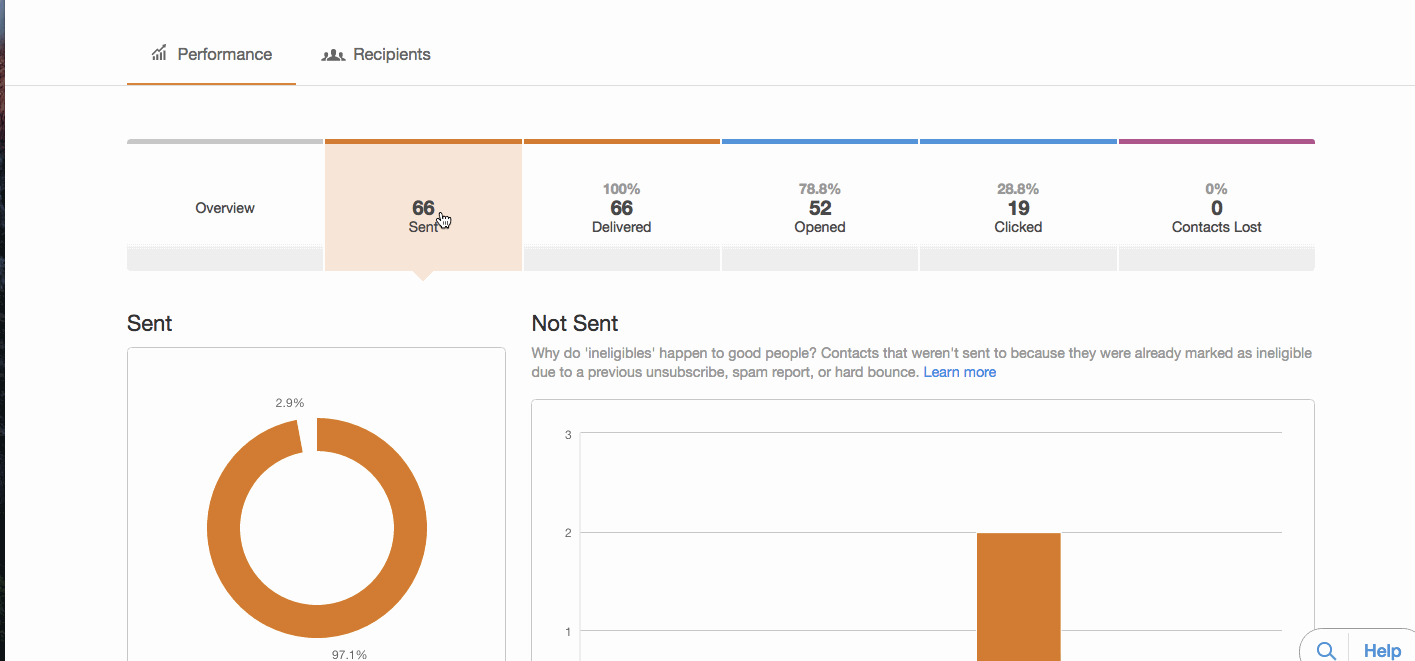The height and width of the screenshot is (661, 1415).
Task: Click the Learn more link
Action: click(x=959, y=372)
